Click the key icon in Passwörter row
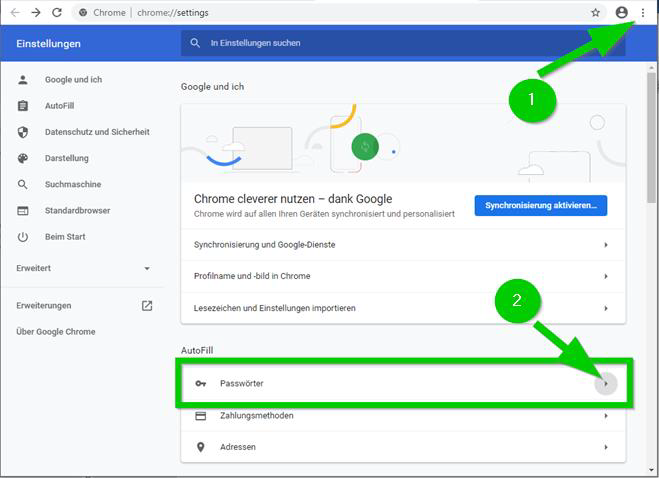This screenshot has width=659, height=478. tap(201, 383)
